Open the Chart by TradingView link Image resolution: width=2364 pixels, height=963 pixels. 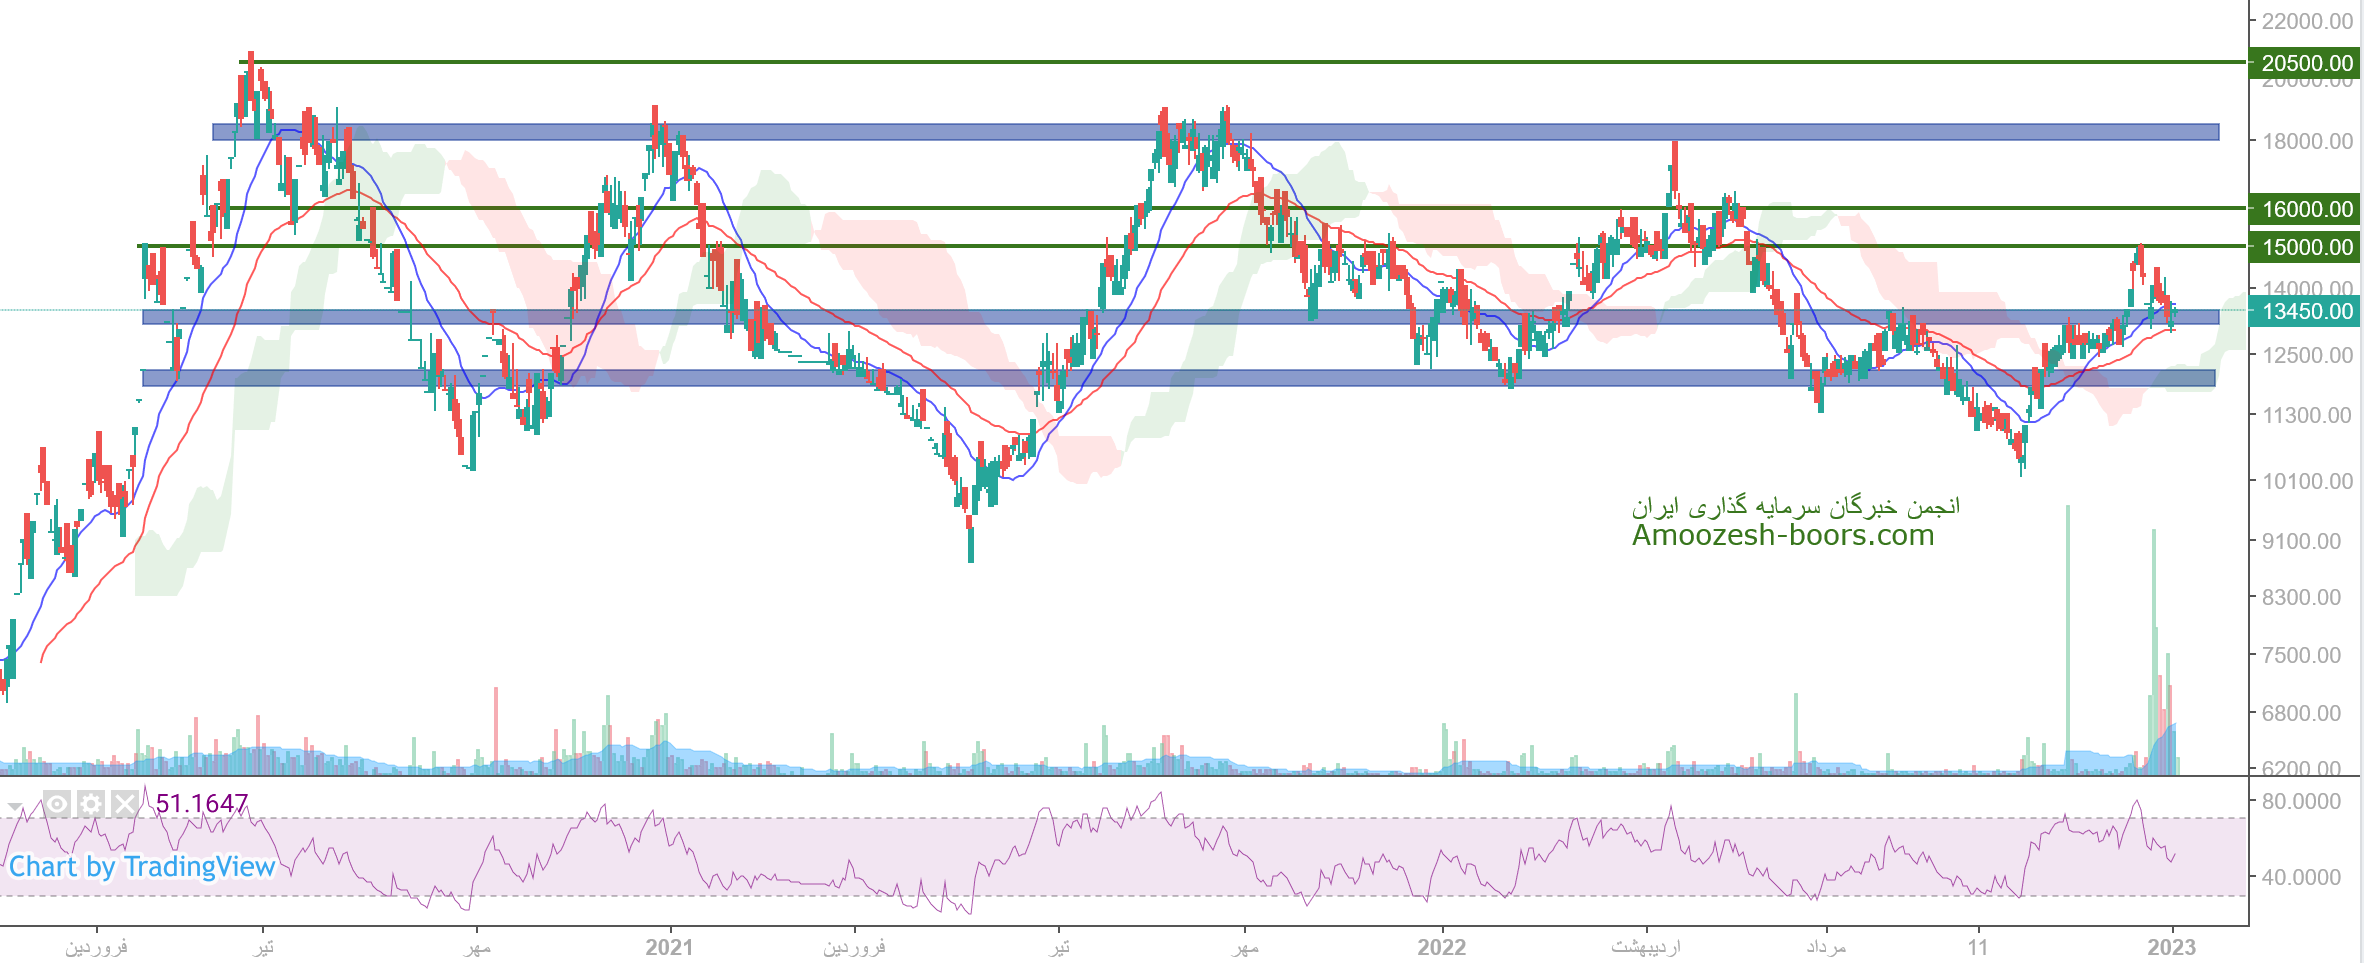(142, 867)
